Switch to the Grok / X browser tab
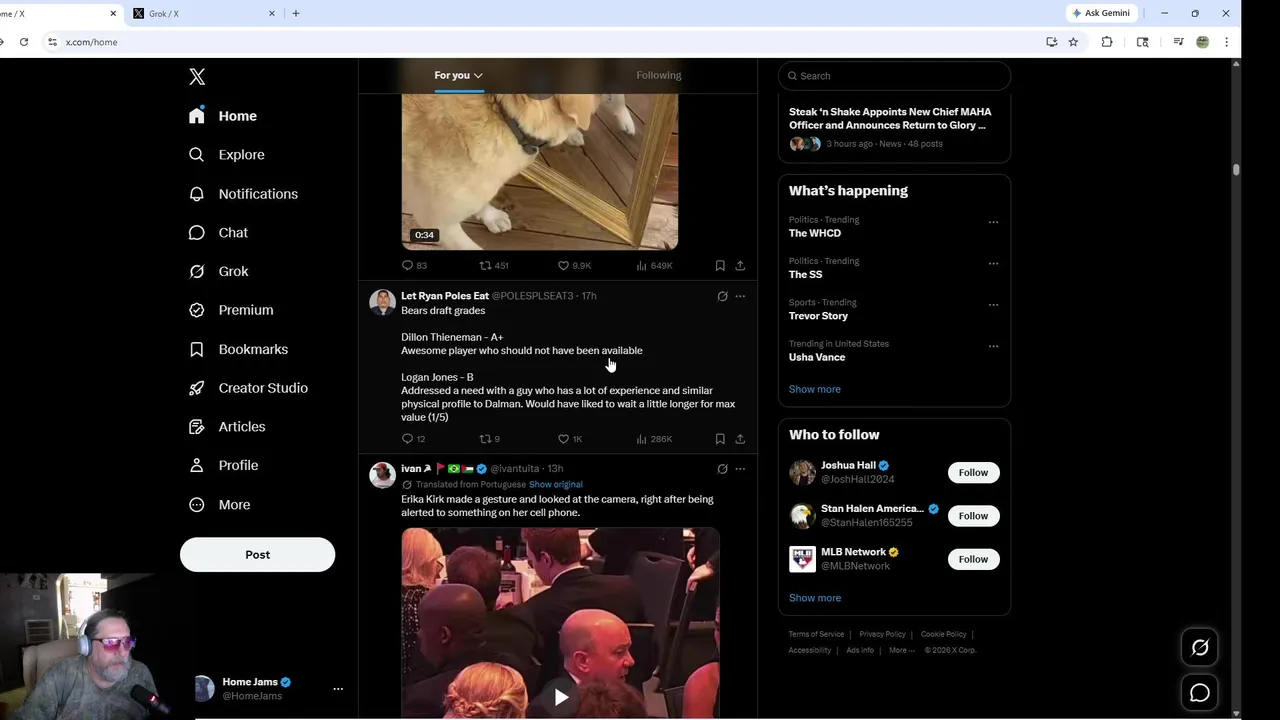Viewport: 1280px width, 720px height. tap(203, 14)
